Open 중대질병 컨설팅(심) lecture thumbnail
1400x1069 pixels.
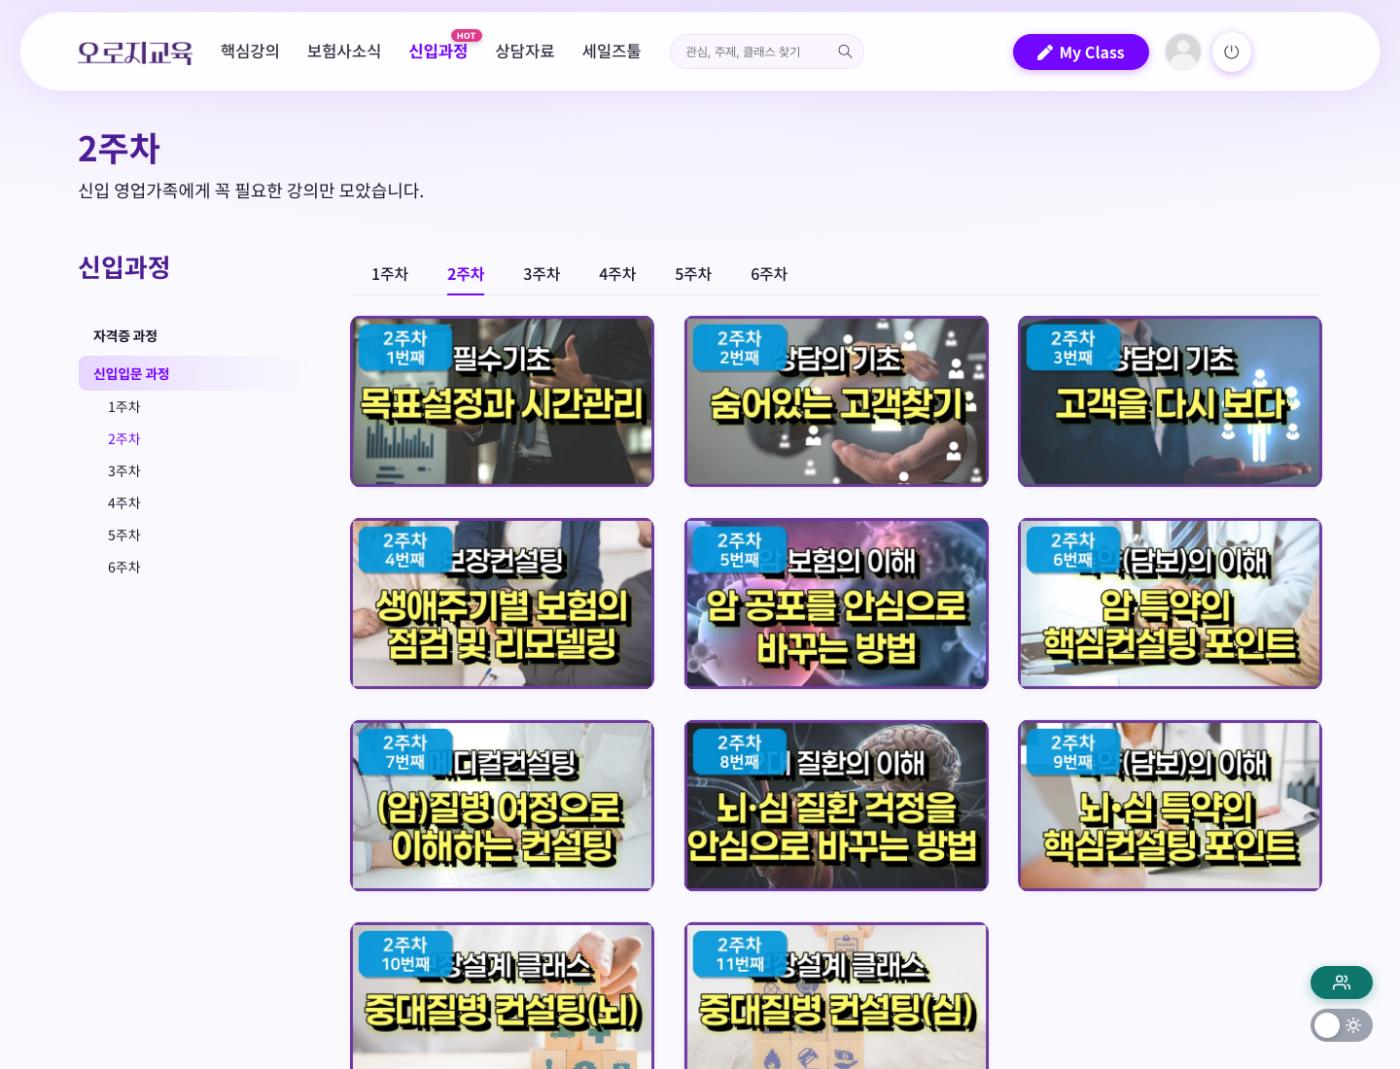coord(836,996)
